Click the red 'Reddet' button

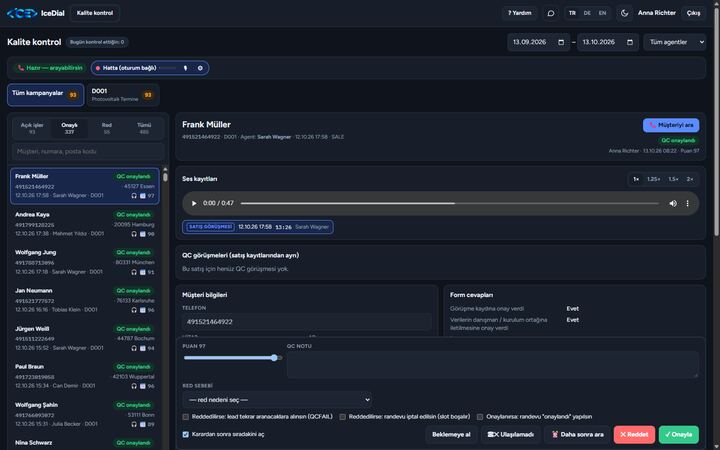(x=634, y=434)
